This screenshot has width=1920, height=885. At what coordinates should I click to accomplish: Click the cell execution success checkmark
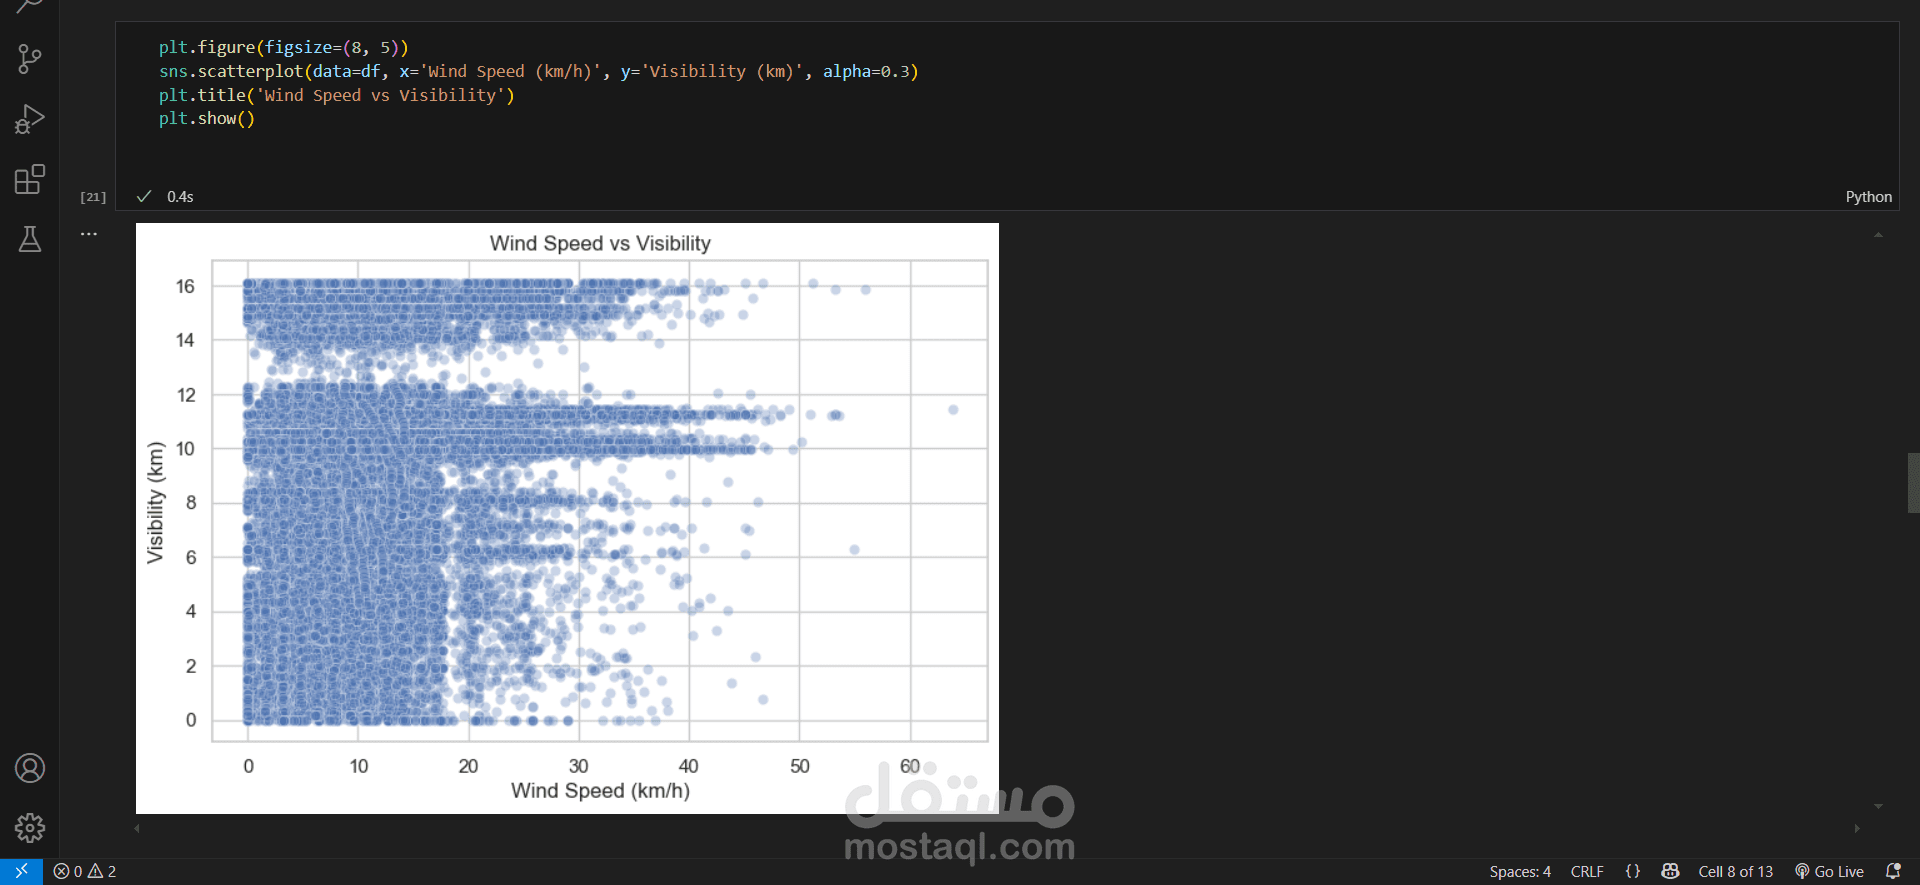coord(144,196)
